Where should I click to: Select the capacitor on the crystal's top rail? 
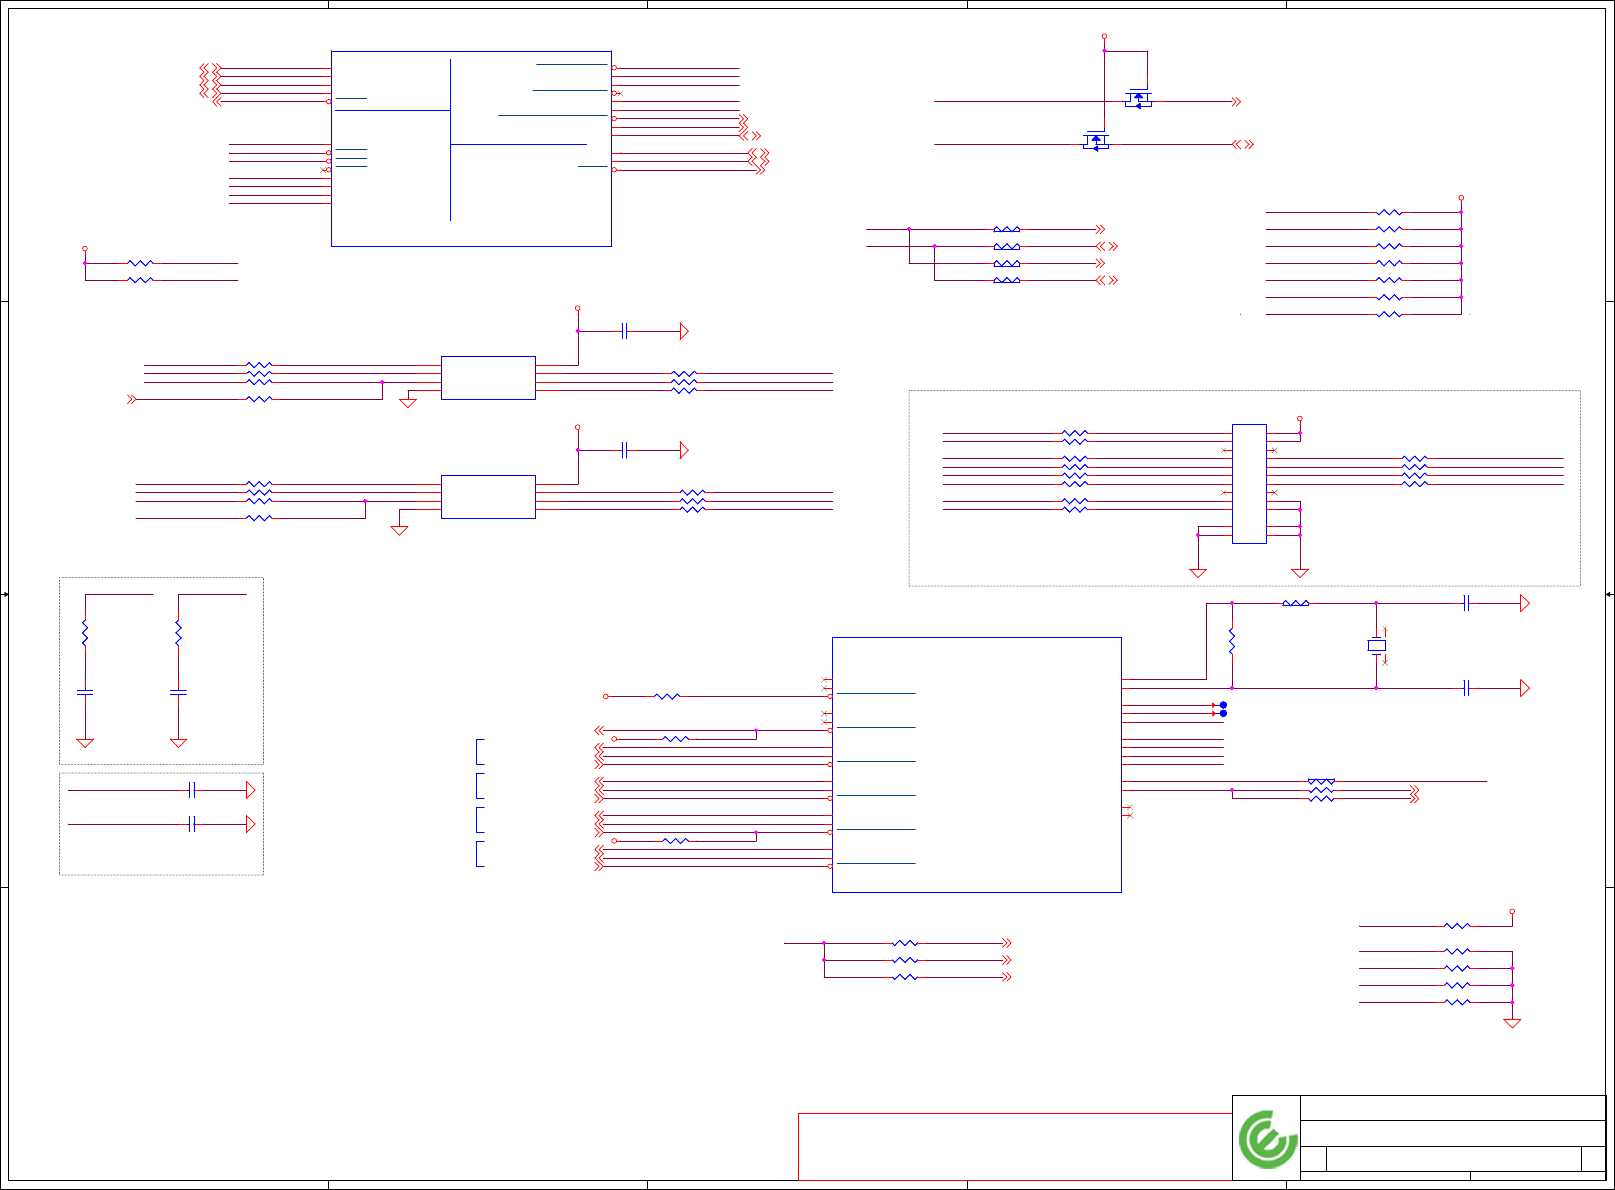coord(1466,603)
